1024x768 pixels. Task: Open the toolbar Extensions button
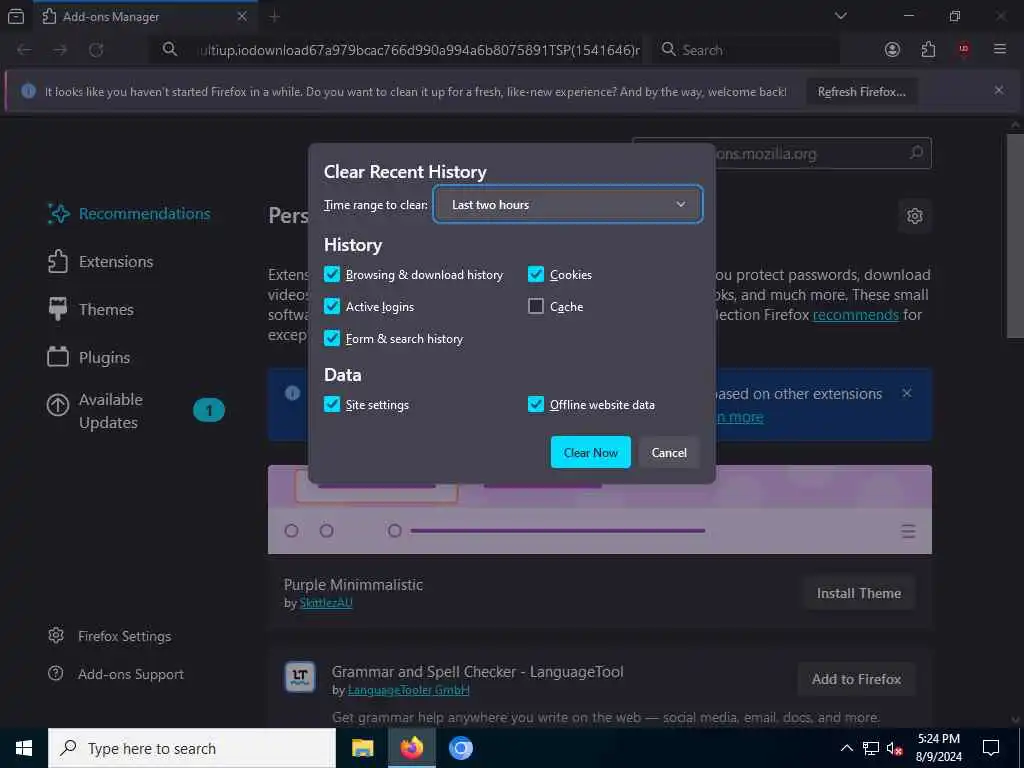928,50
